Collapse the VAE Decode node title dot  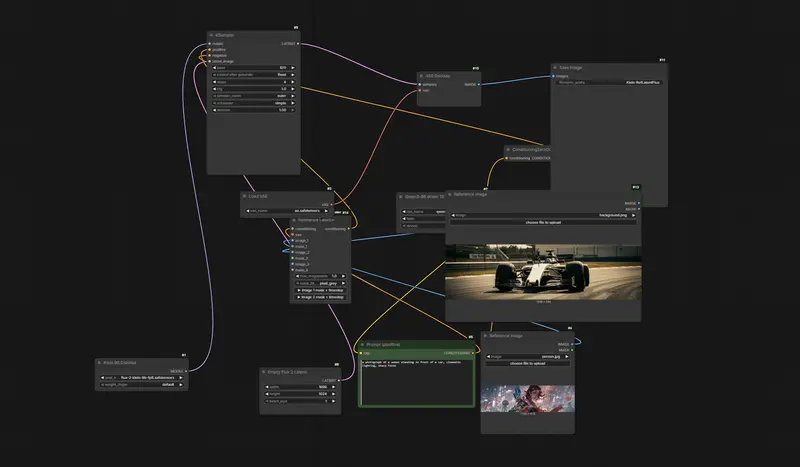pos(421,76)
